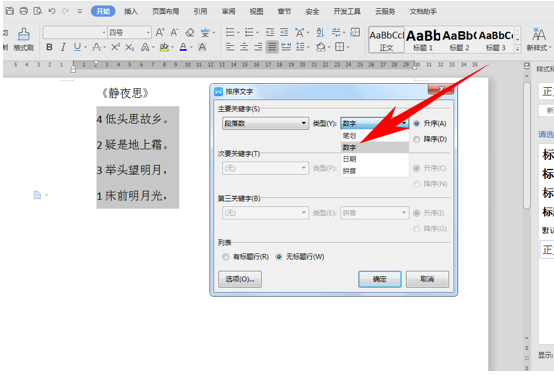Justify text alignment
Image resolution: width=554 pixels, height=375 pixels.
click(272, 47)
